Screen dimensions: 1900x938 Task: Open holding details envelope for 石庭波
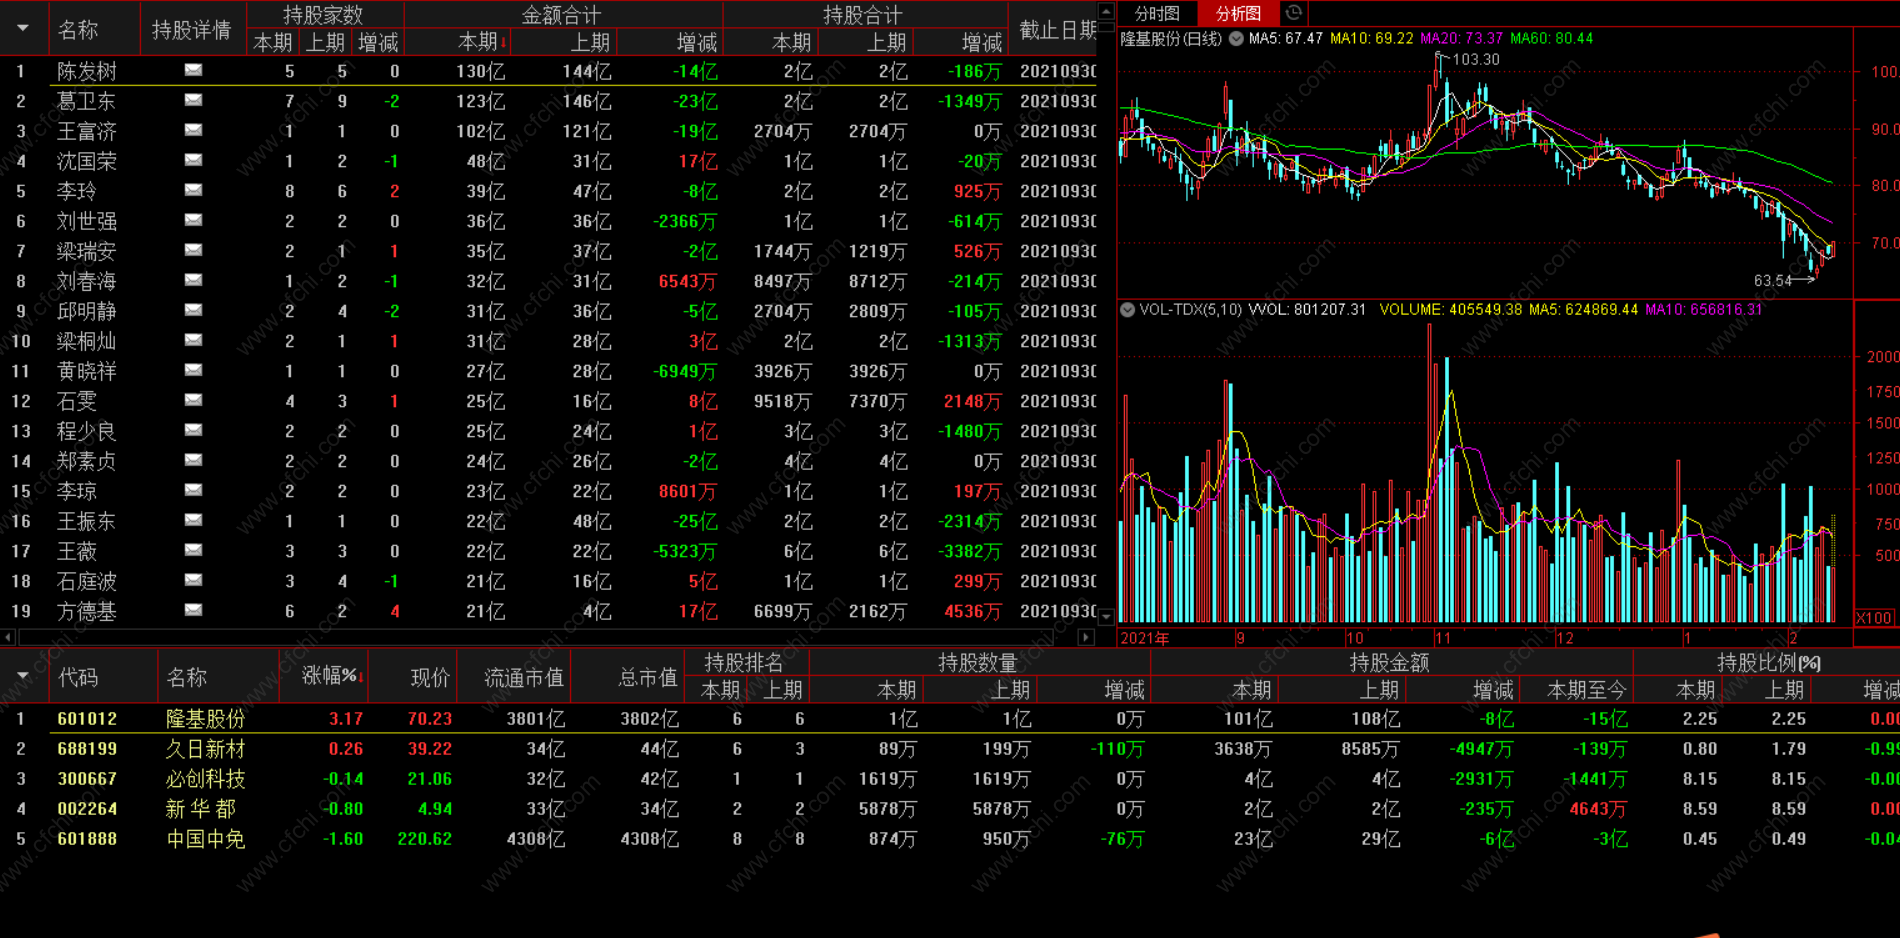click(x=193, y=580)
